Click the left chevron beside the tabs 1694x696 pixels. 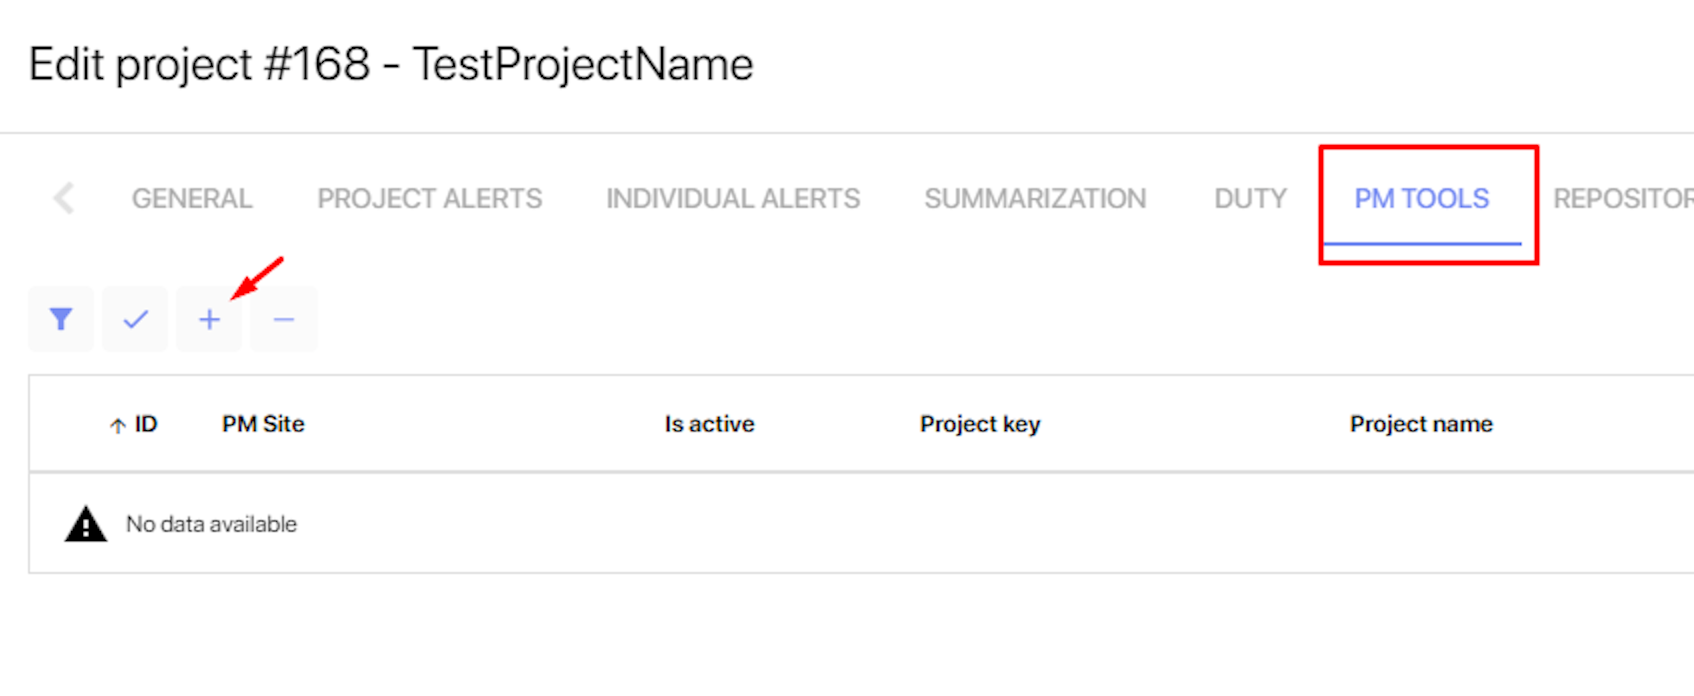(64, 198)
